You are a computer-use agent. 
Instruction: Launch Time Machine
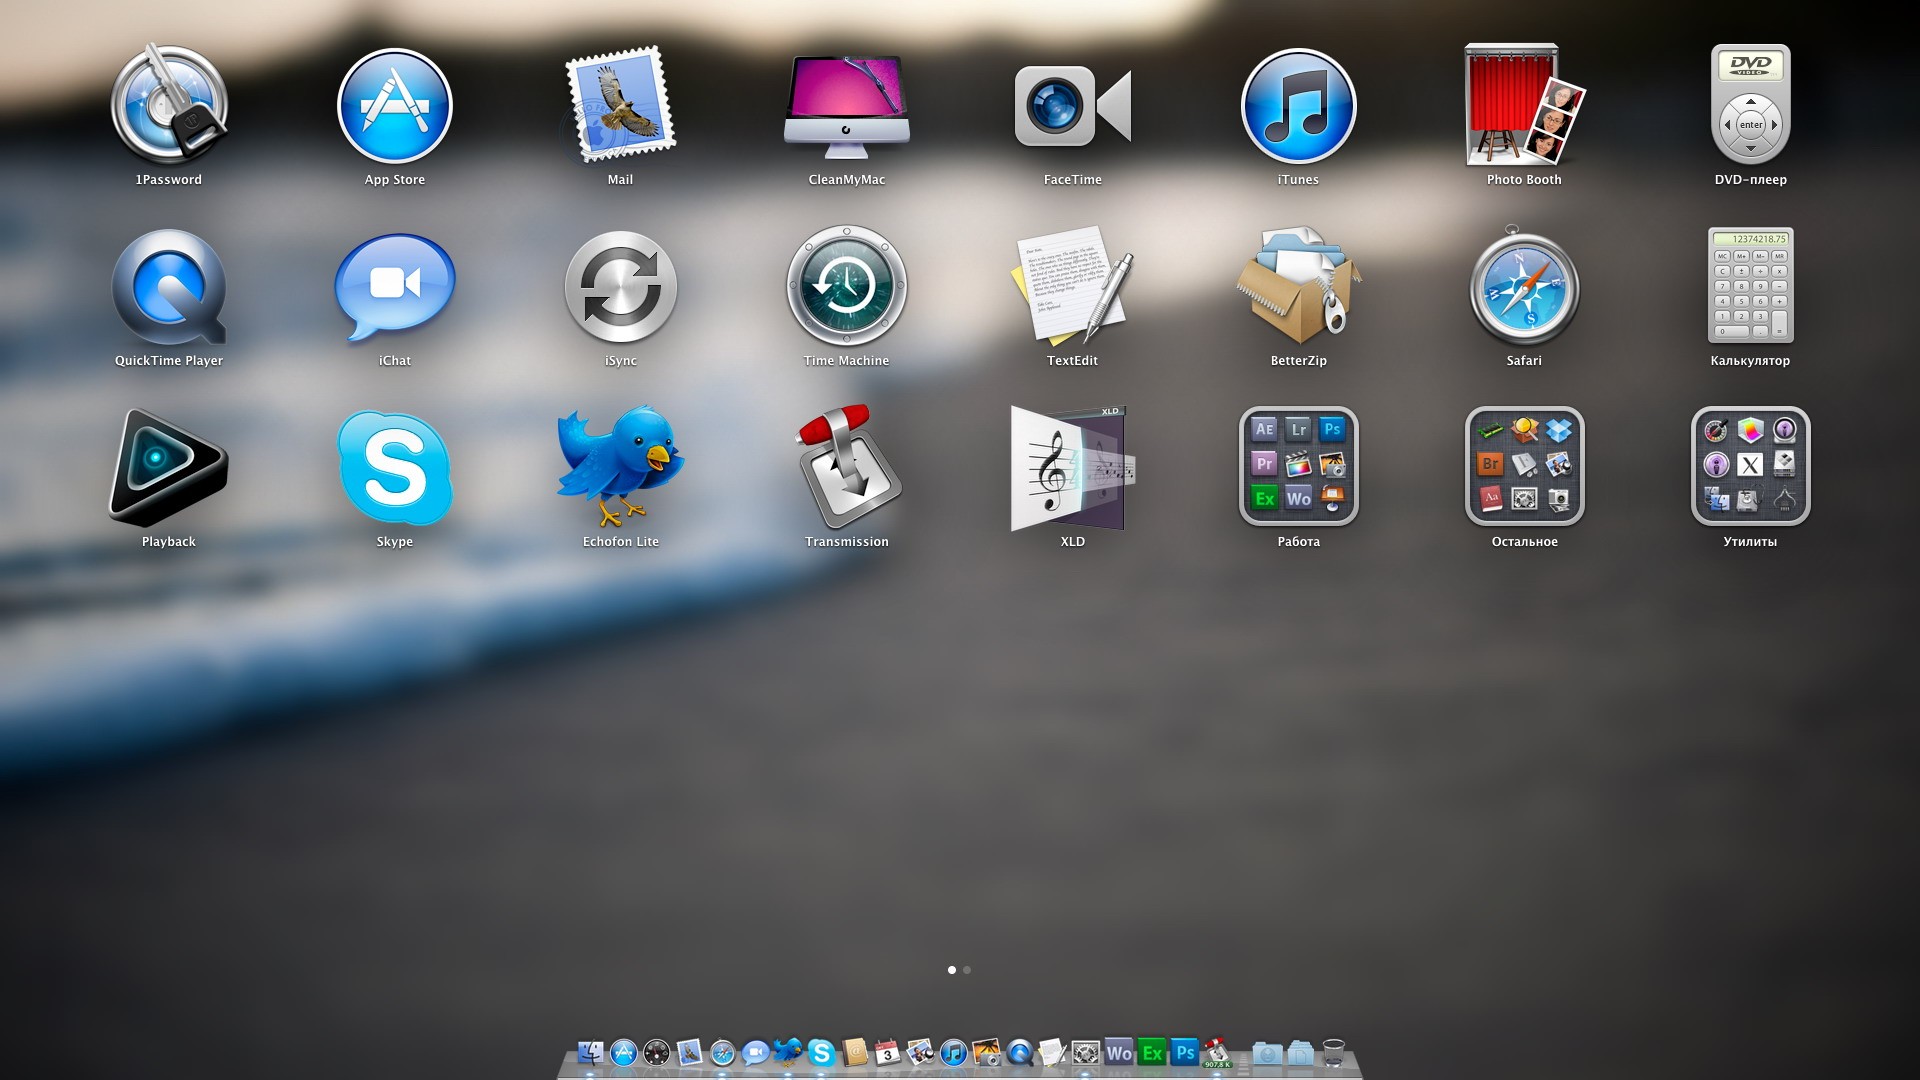[x=847, y=286]
